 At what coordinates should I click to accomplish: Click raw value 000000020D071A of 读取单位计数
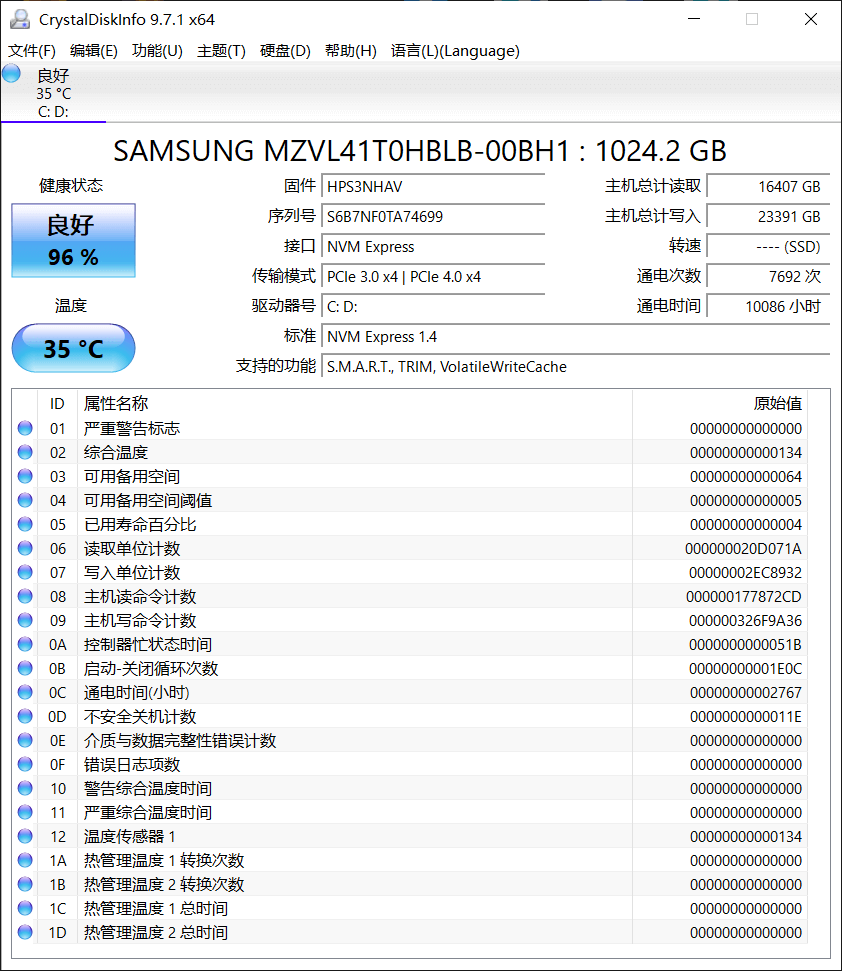click(x=744, y=549)
